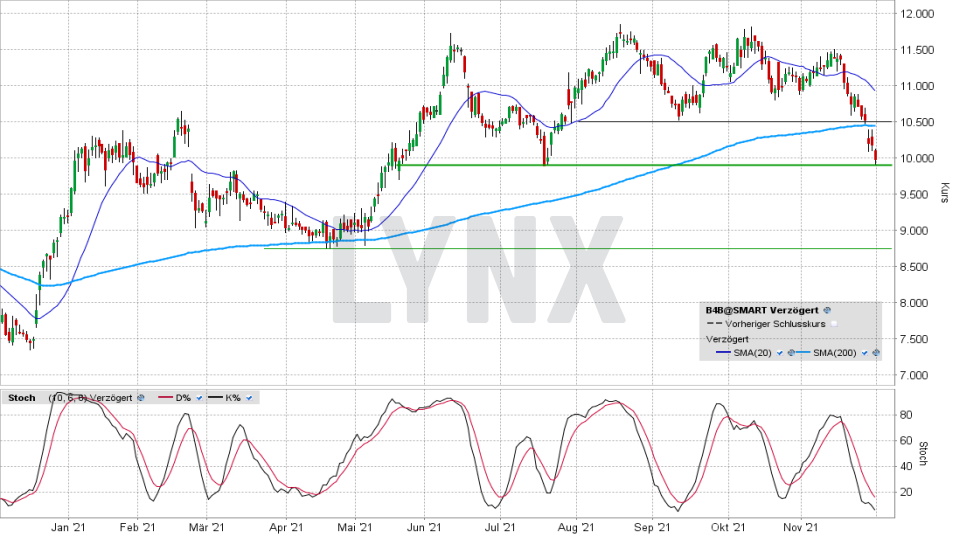Open settings icon next to B4B@SMART Verzögert
Screen dimensions: 960x540
827,310
